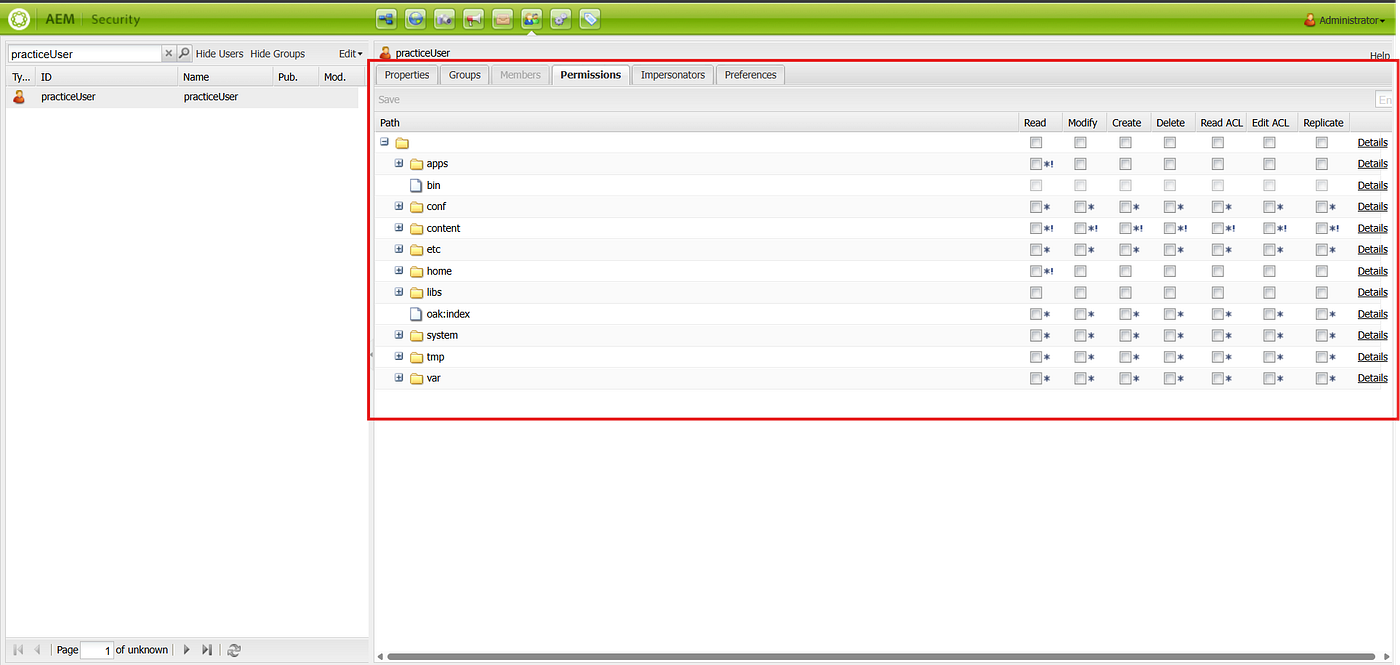Switch to the Groups tab
The height and width of the screenshot is (665, 1400).
click(465, 75)
